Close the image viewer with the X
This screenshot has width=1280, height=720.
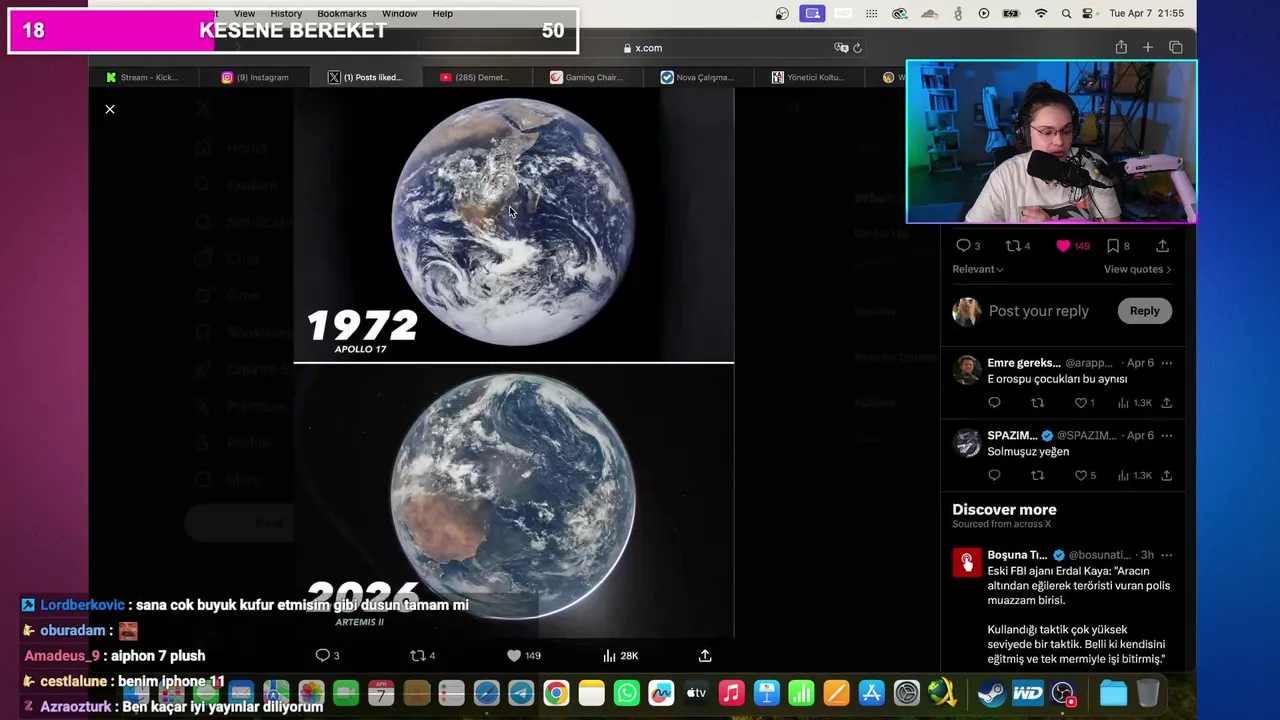(110, 109)
